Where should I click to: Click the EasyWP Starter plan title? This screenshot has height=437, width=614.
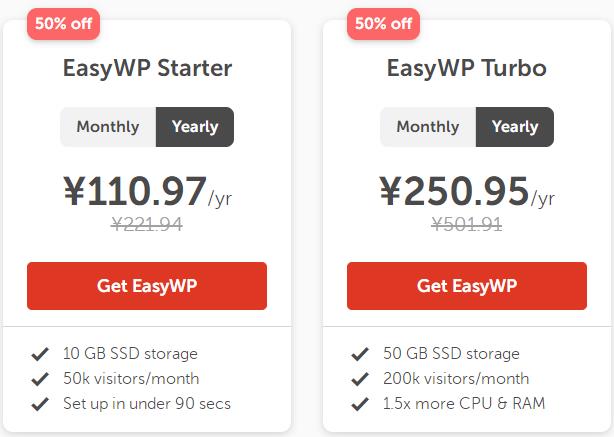[x=147, y=69]
